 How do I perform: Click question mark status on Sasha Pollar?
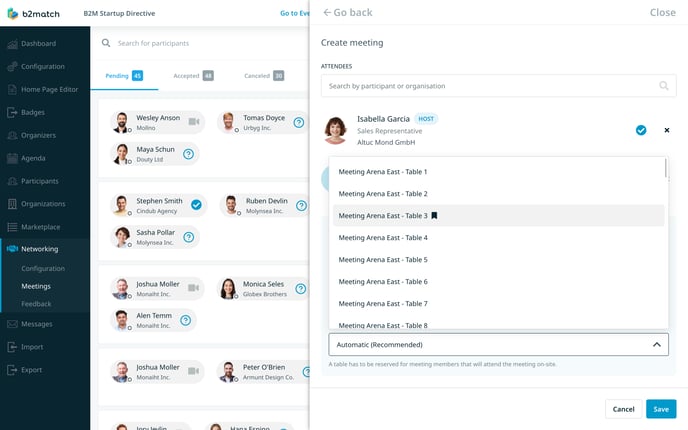pos(188,237)
